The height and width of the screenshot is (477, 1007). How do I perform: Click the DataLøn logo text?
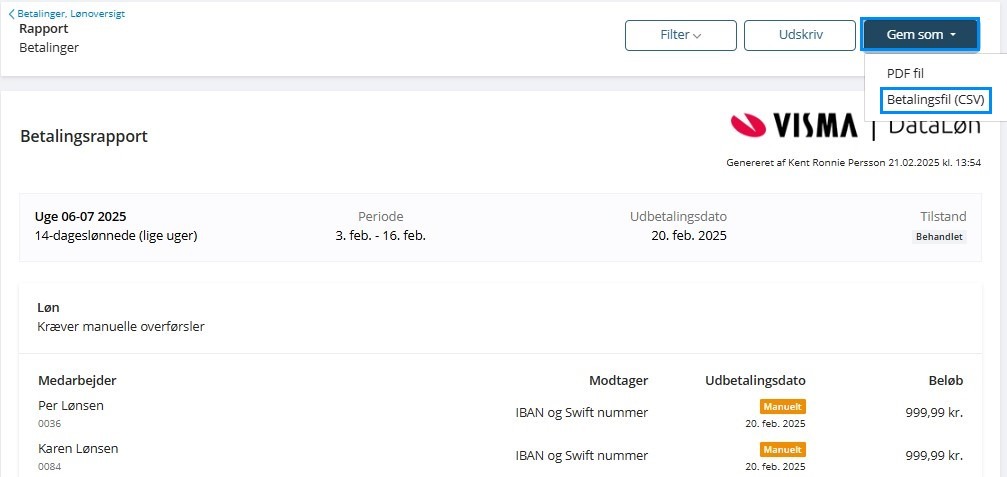(x=934, y=126)
